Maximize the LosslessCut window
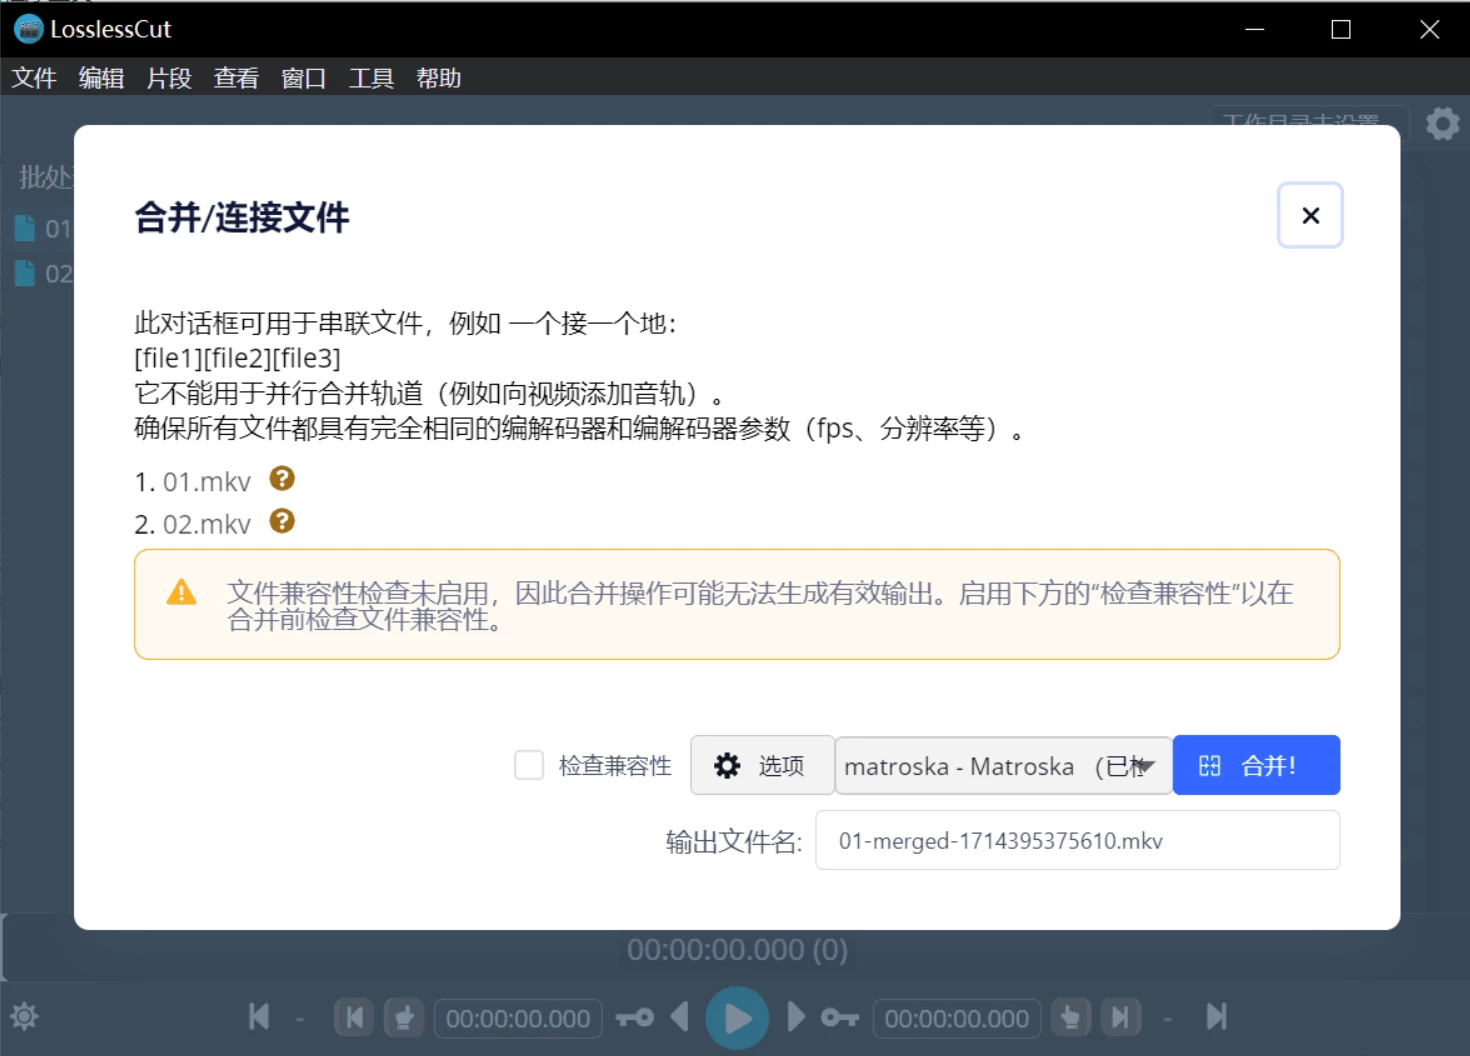Viewport: 1470px width, 1056px height. tap(1341, 30)
